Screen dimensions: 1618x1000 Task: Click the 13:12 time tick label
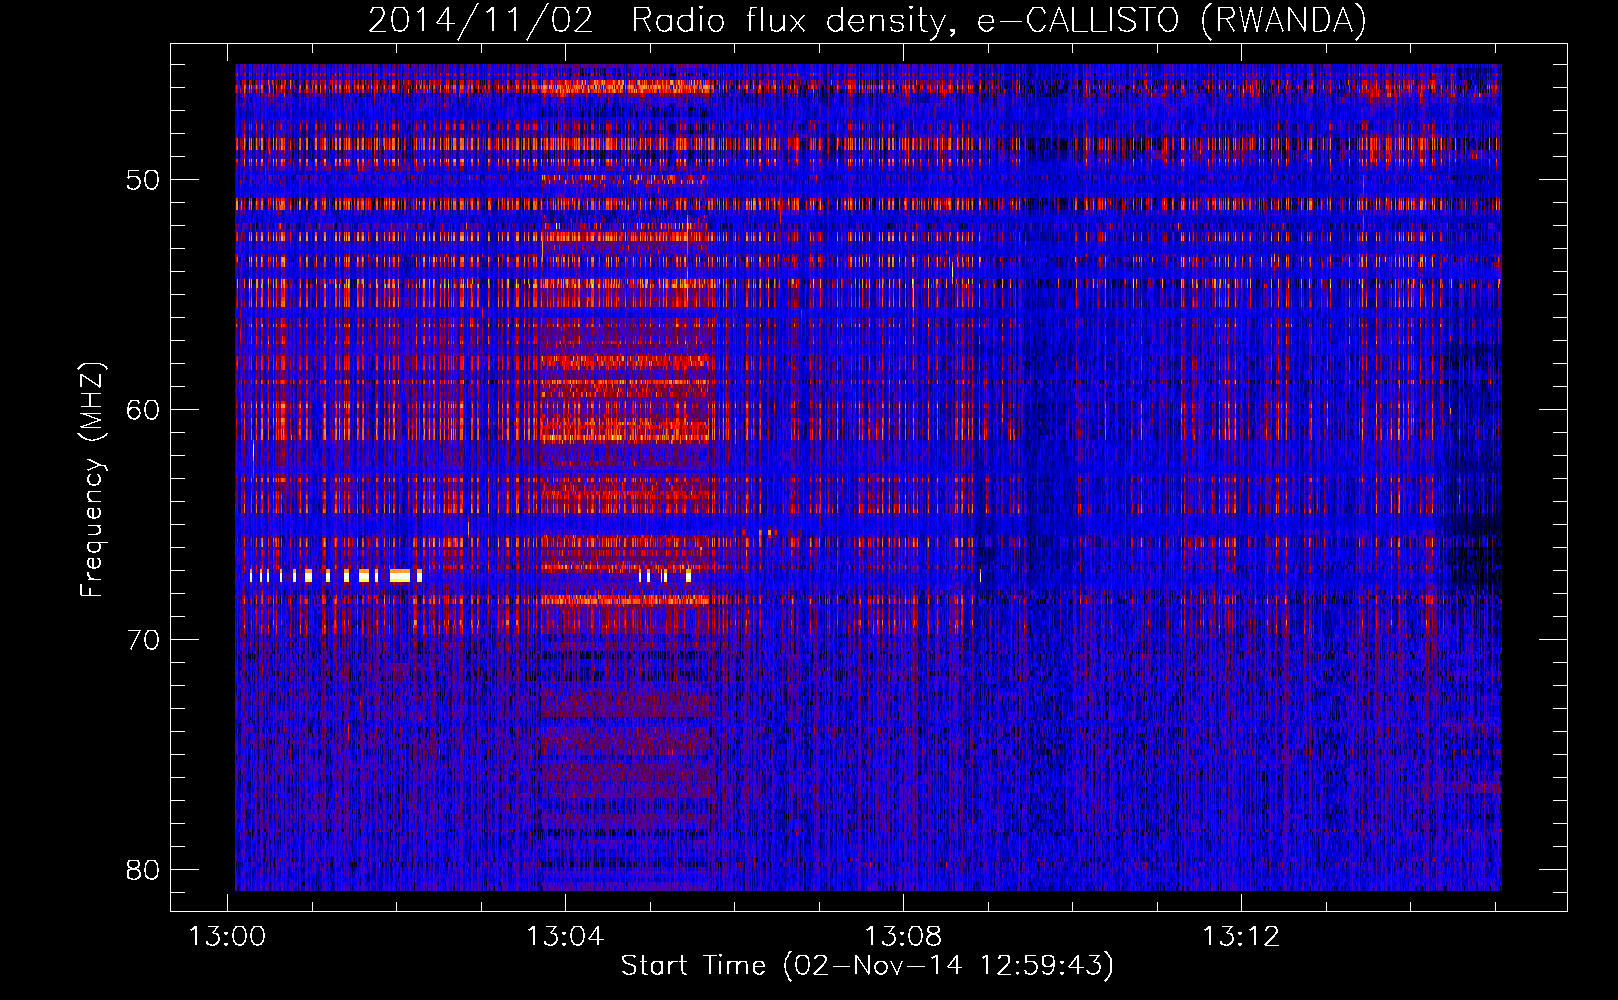tap(1240, 937)
